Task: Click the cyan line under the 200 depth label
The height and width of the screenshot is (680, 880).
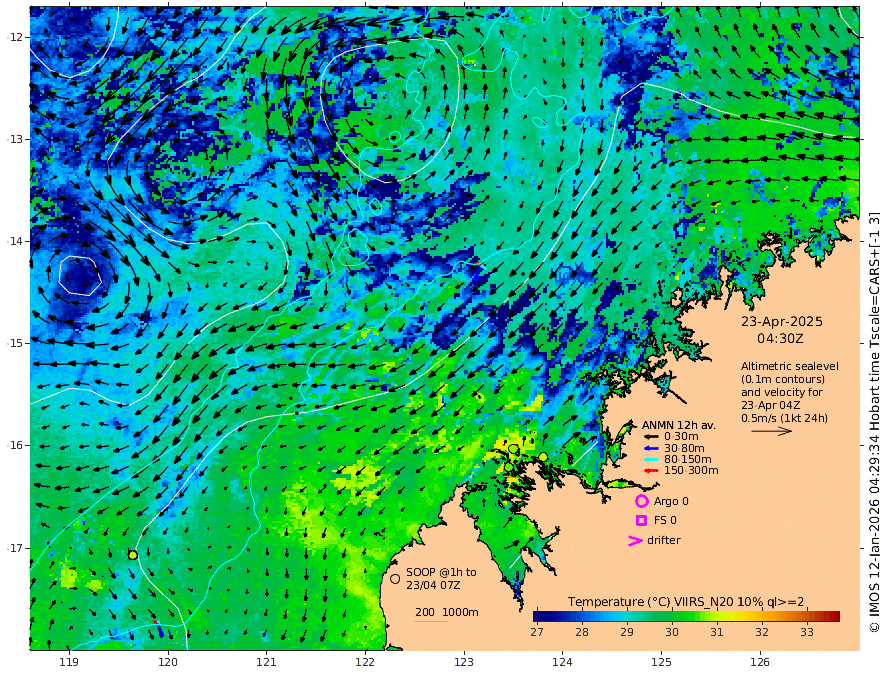Action: point(431,621)
